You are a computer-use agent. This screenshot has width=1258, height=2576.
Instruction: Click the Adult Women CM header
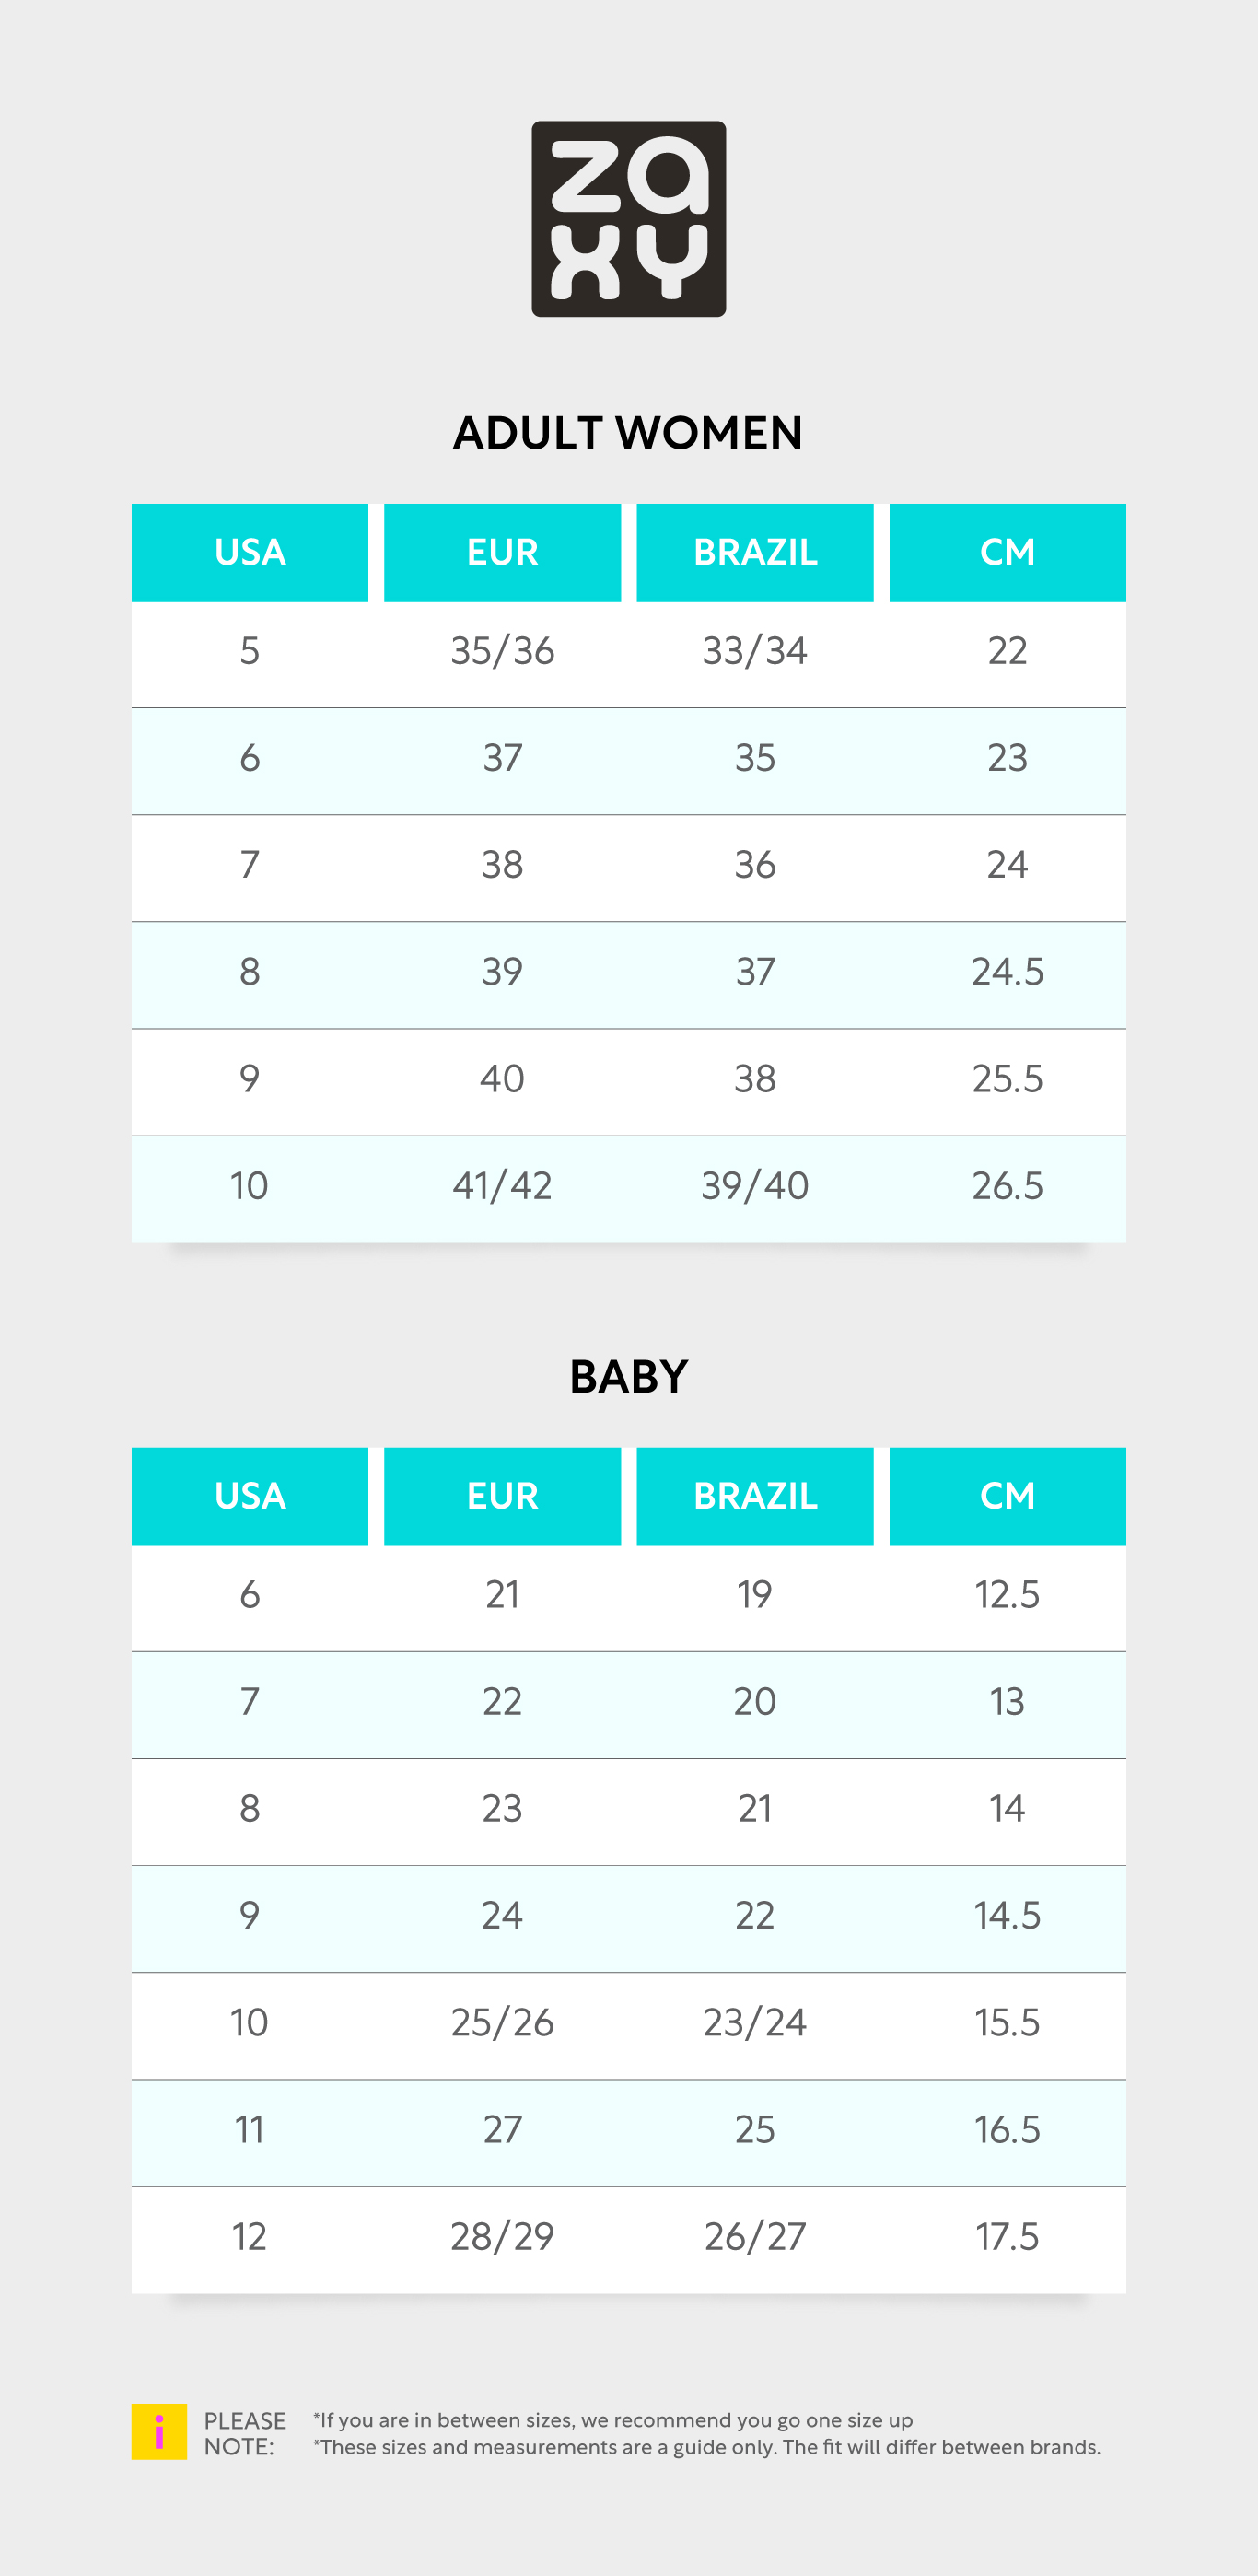[x=1008, y=552]
